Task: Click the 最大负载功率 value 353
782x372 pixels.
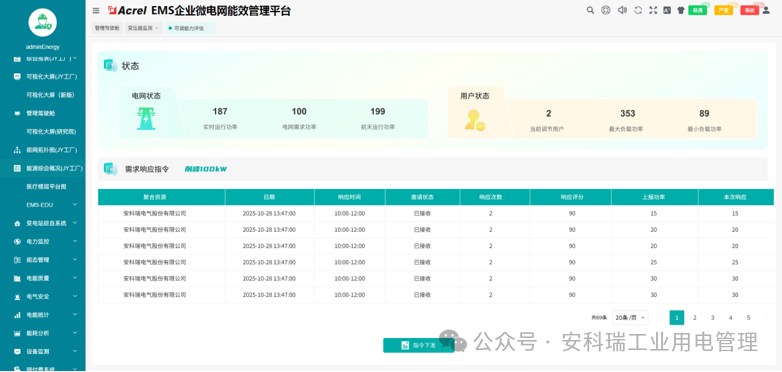Action: [627, 113]
